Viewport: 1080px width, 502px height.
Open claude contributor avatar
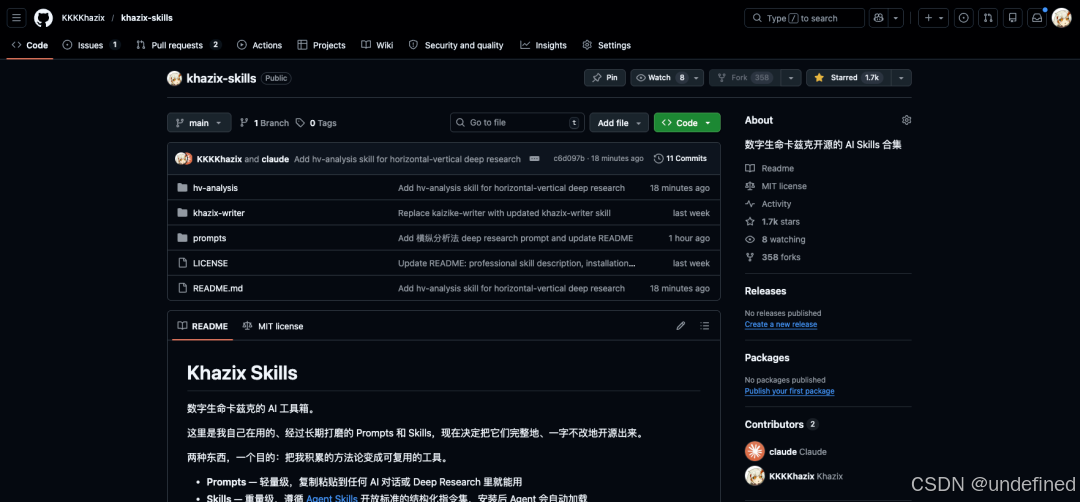(755, 452)
